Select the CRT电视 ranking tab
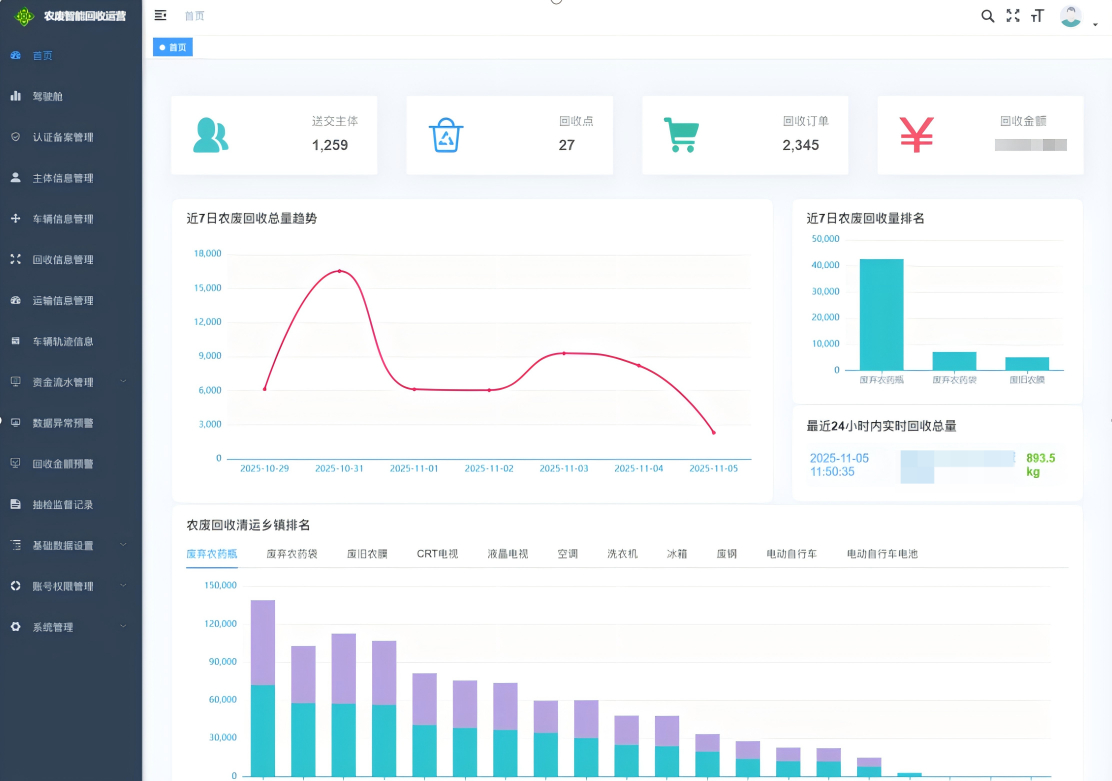The height and width of the screenshot is (781, 1112). [437, 553]
